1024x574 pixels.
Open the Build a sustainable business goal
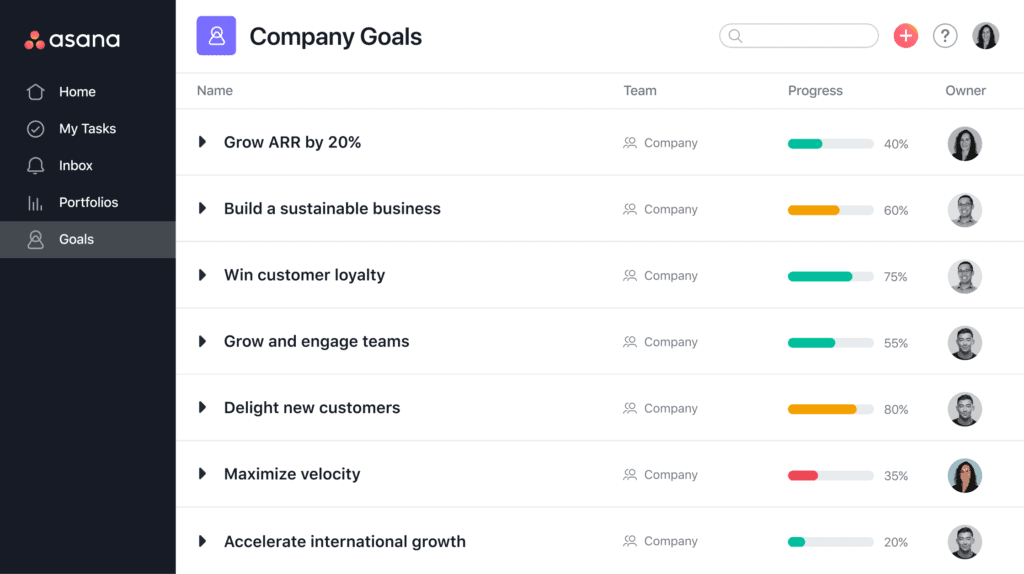click(x=332, y=209)
